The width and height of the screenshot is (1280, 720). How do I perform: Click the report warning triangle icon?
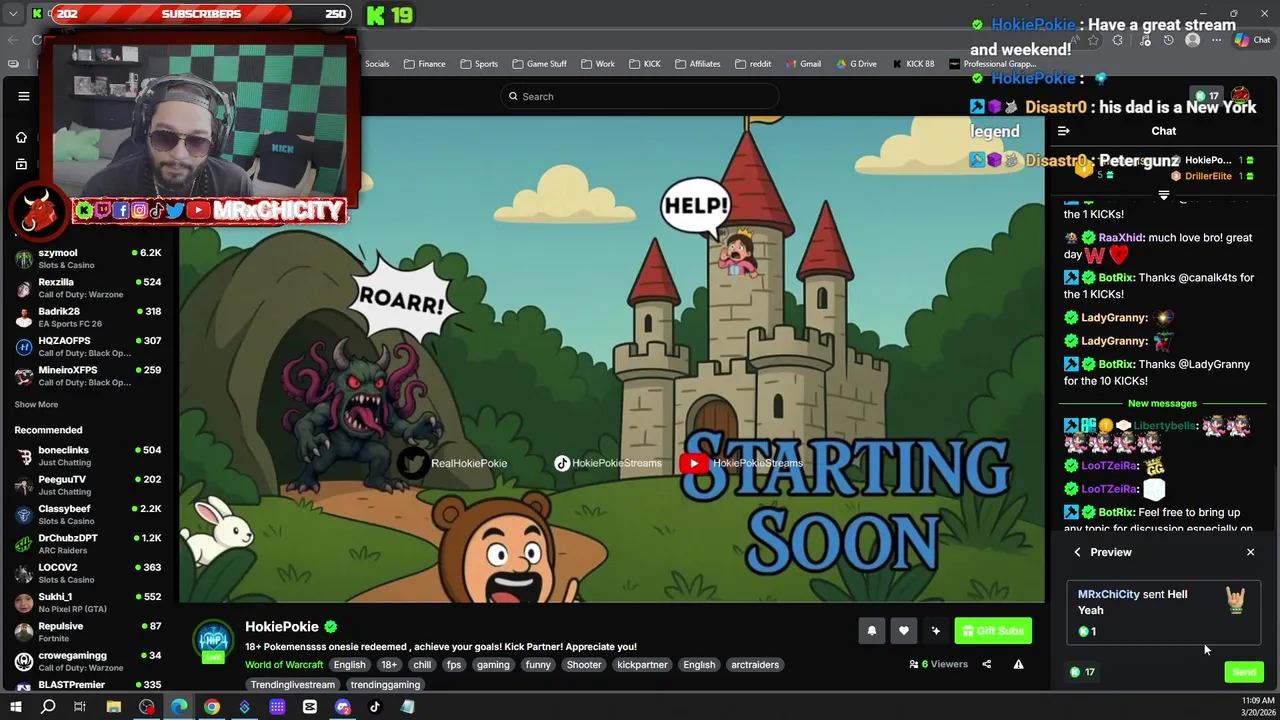(1018, 664)
